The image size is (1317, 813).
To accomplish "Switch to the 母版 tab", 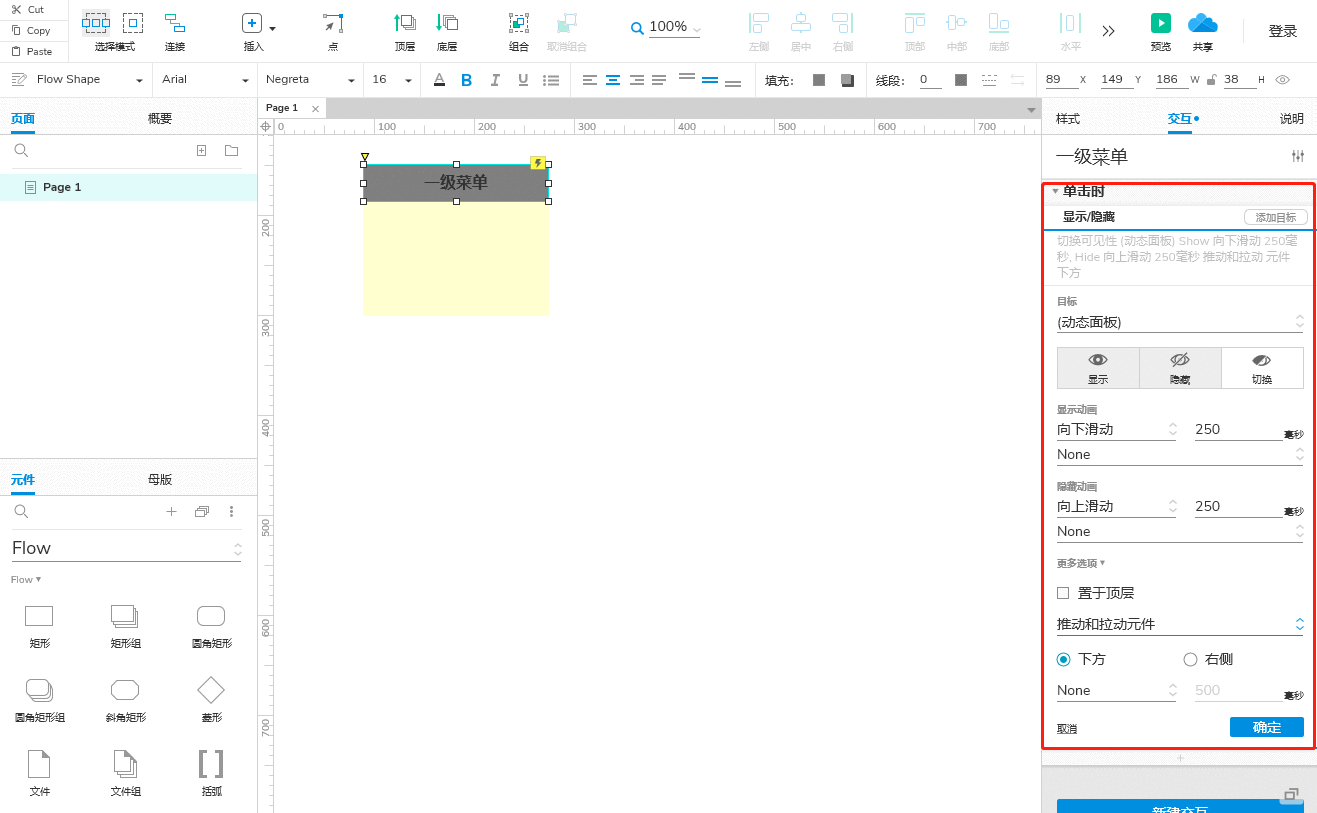I will click(x=160, y=479).
